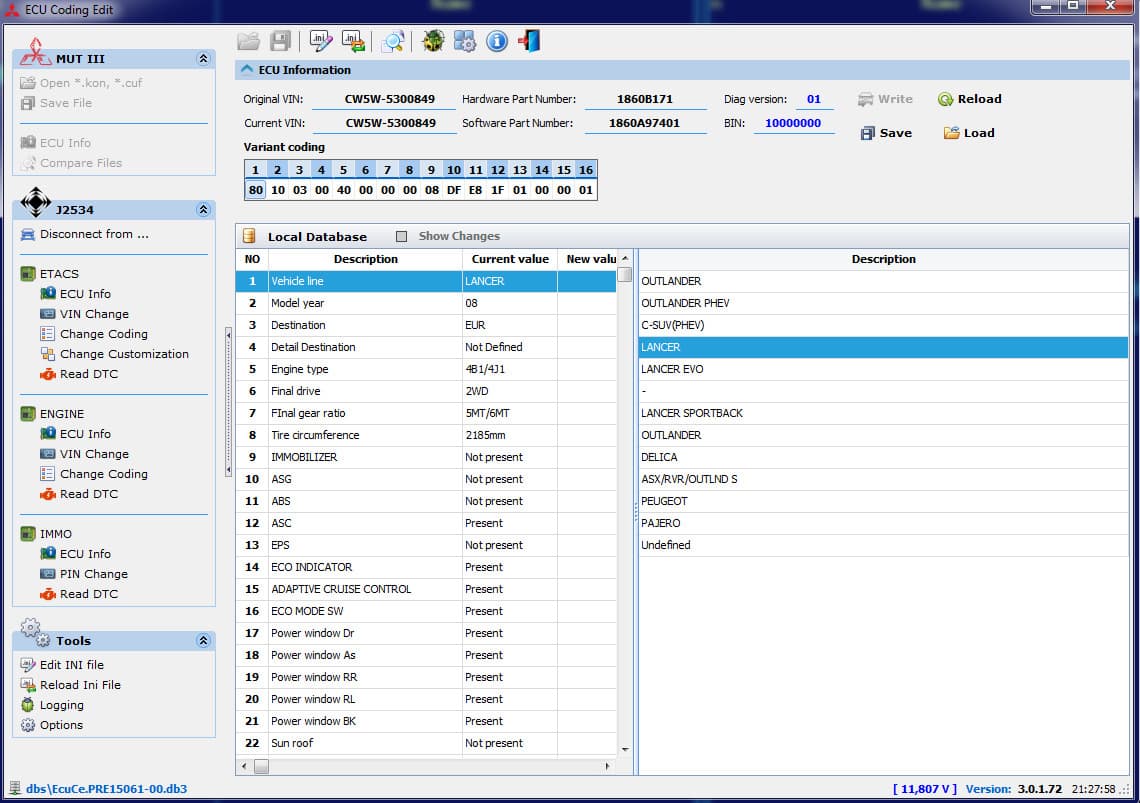1140x803 pixels.
Task: Click the green bug logging toolbar icon
Action: pyautogui.click(x=433, y=41)
